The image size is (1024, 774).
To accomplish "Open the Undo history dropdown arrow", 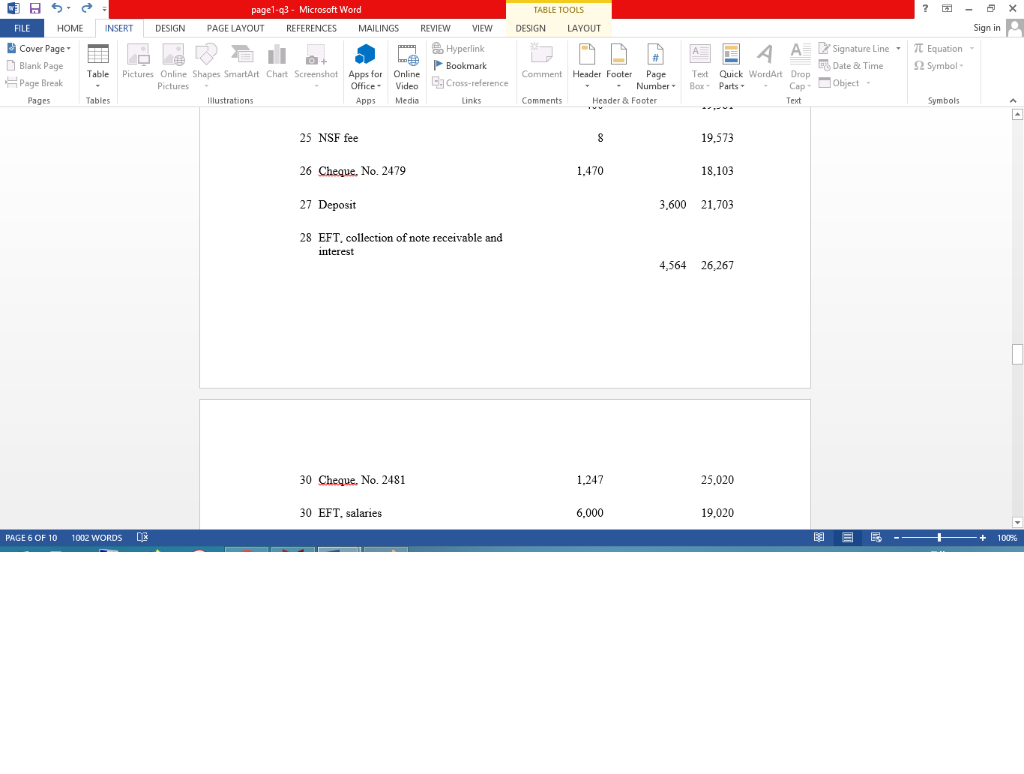I will tap(69, 8).
